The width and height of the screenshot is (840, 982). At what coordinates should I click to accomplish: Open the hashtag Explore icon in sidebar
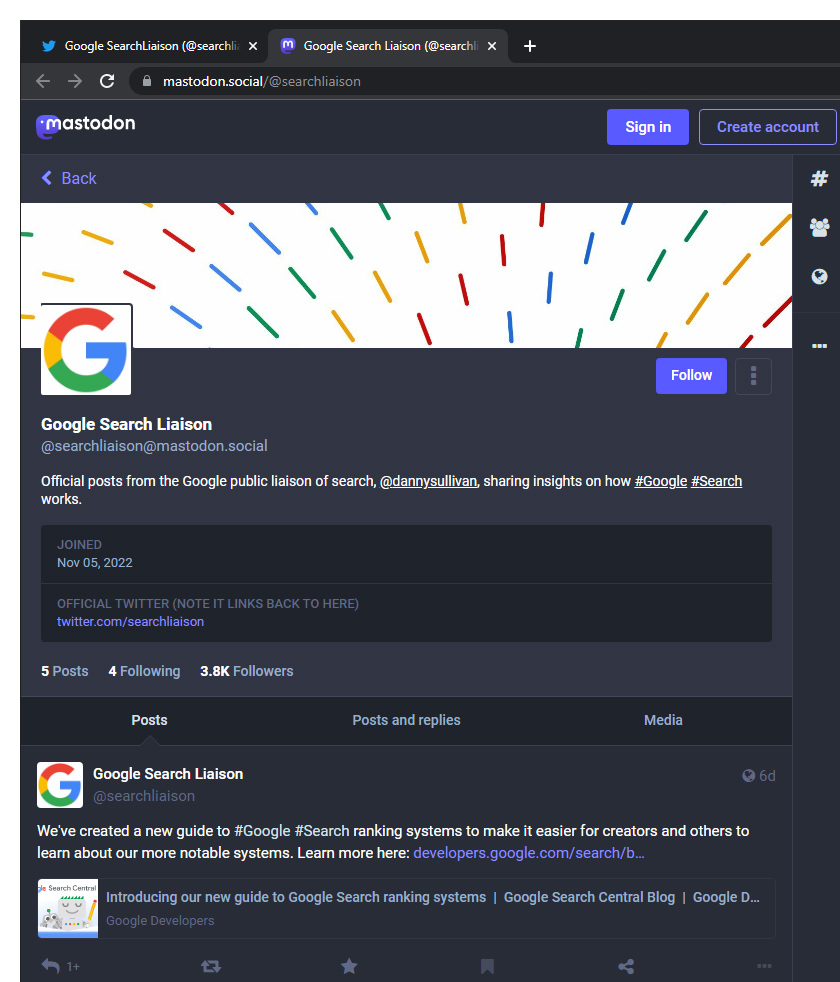pos(819,178)
